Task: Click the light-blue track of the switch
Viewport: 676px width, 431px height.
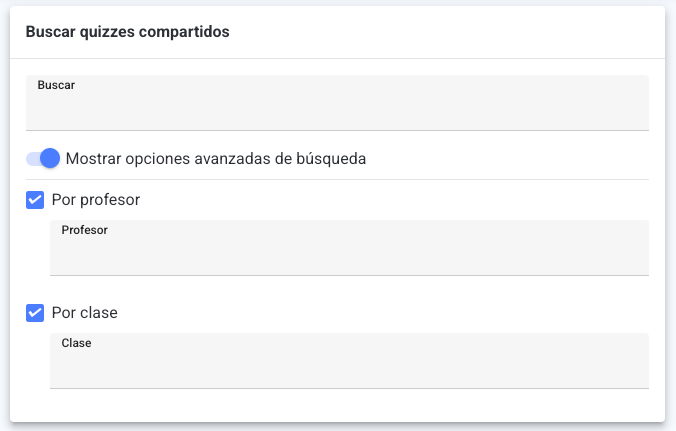Action: point(33,159)
